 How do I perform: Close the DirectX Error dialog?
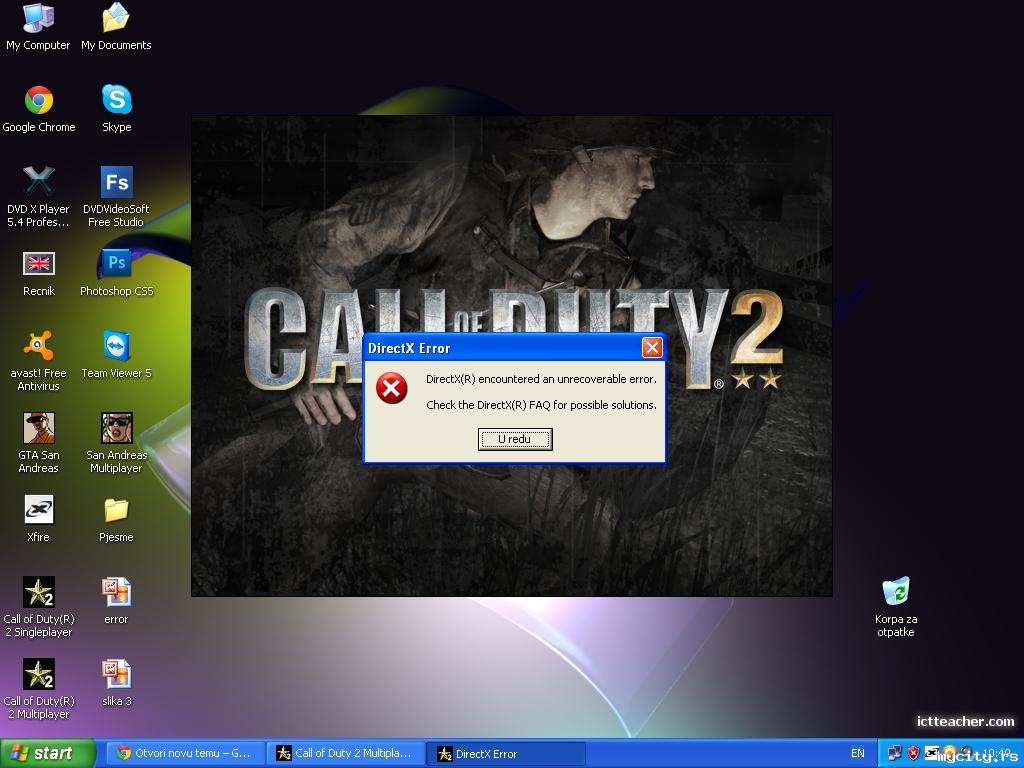[x=652, y=347]
